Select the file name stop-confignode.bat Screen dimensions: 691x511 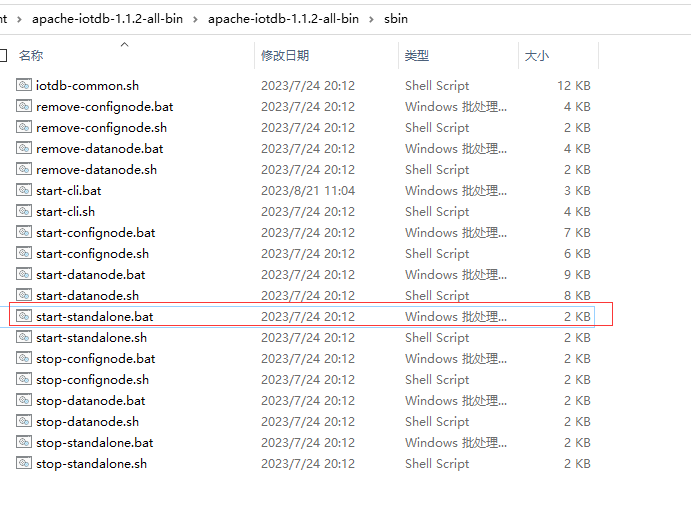coord(96,359)
